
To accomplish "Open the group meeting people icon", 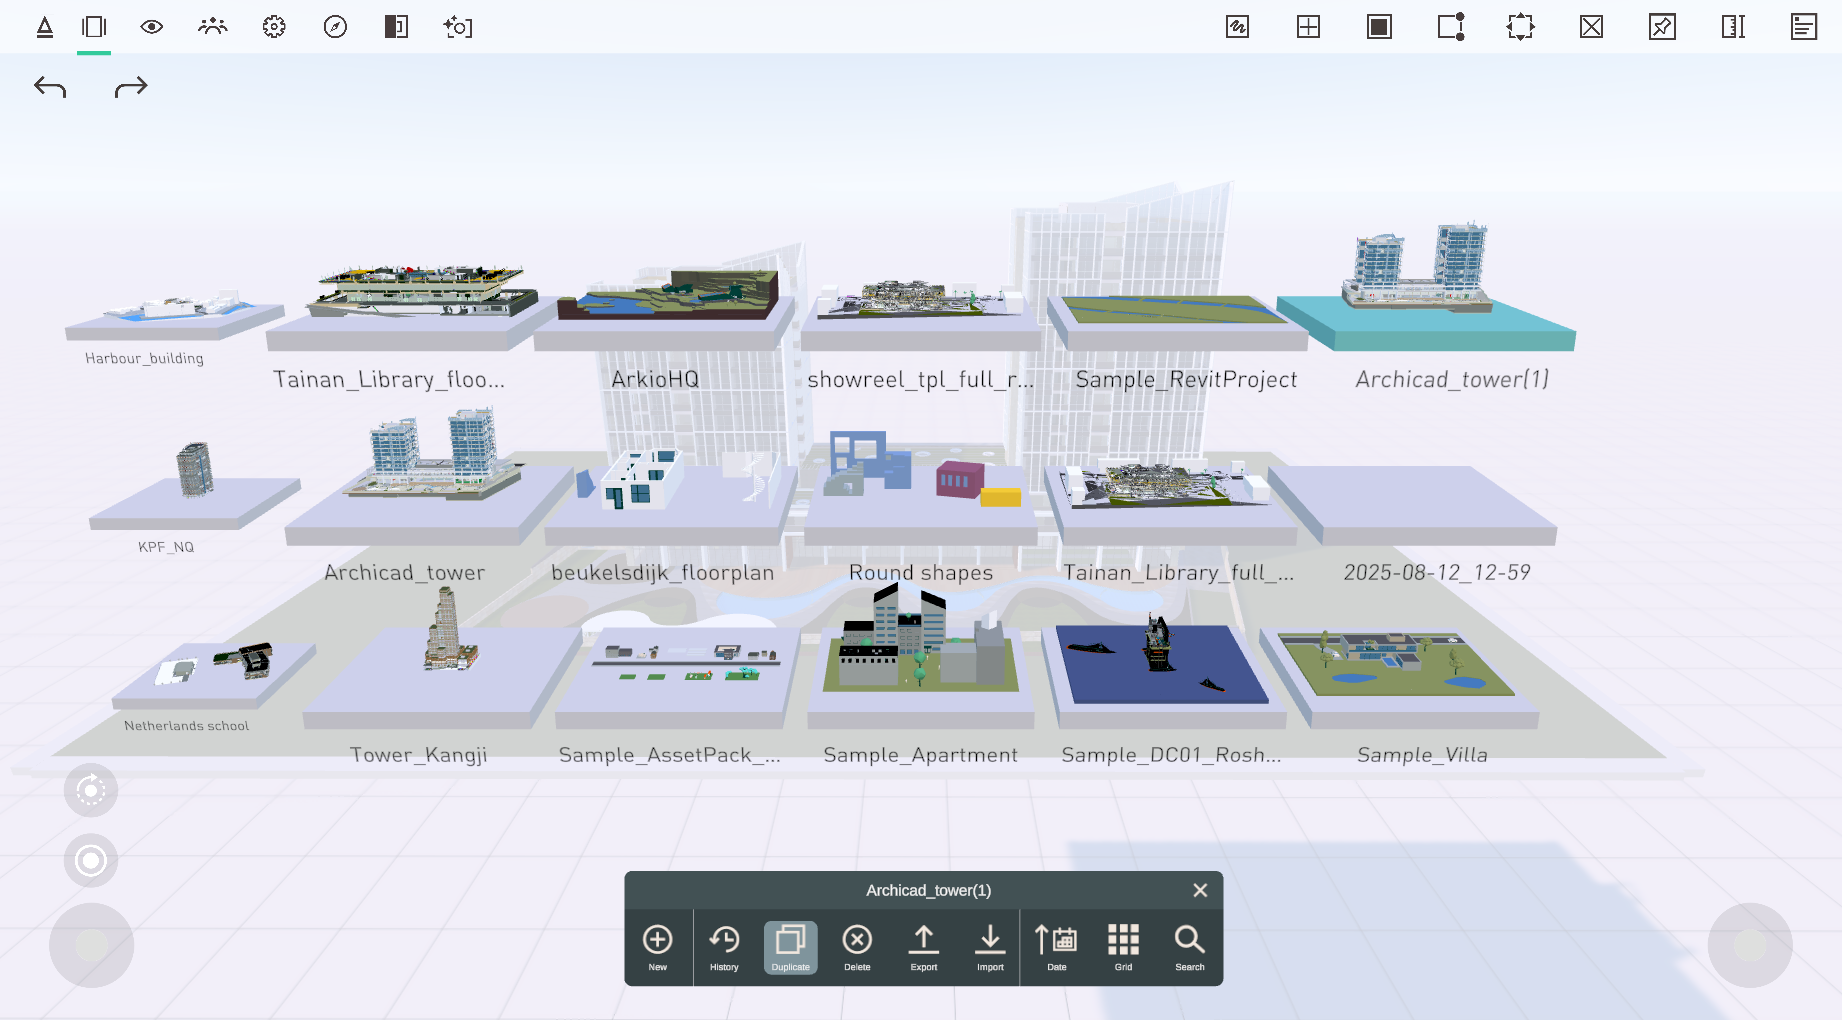I will point(213,27).
